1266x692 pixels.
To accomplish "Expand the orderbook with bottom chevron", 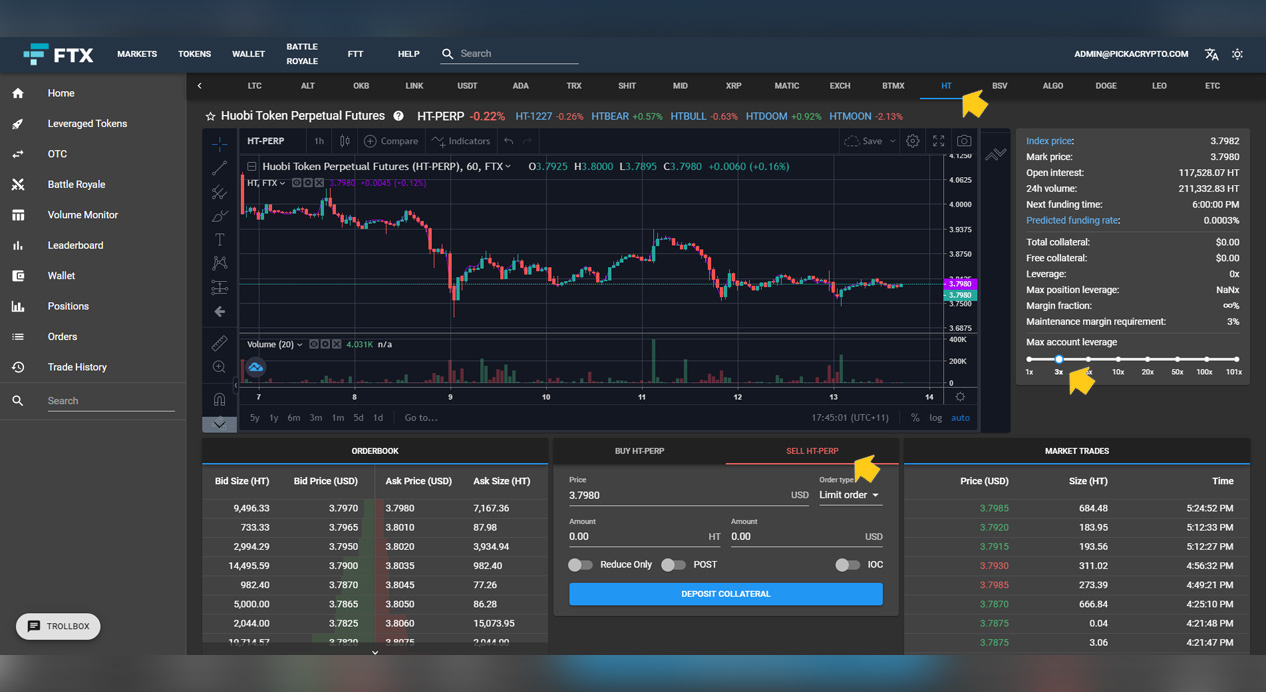I will click(x=375, y=652).
